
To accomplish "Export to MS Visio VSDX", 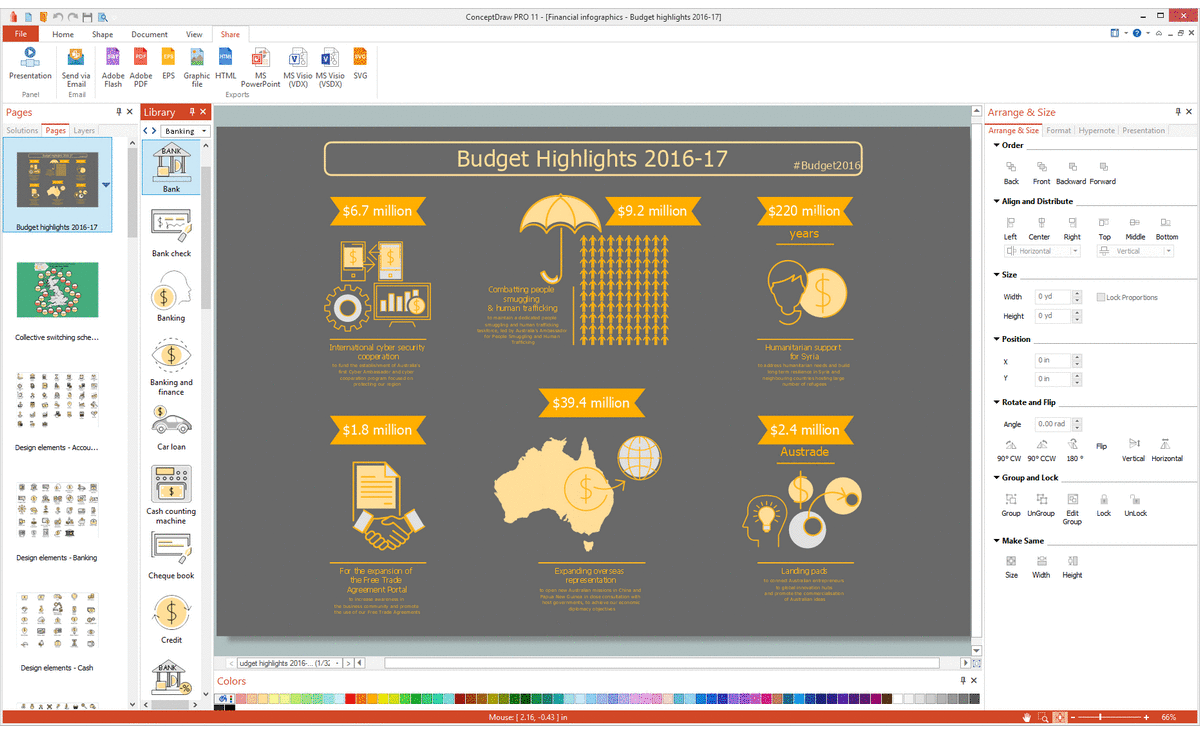I will pyautogui.click(x=330, y=67).
